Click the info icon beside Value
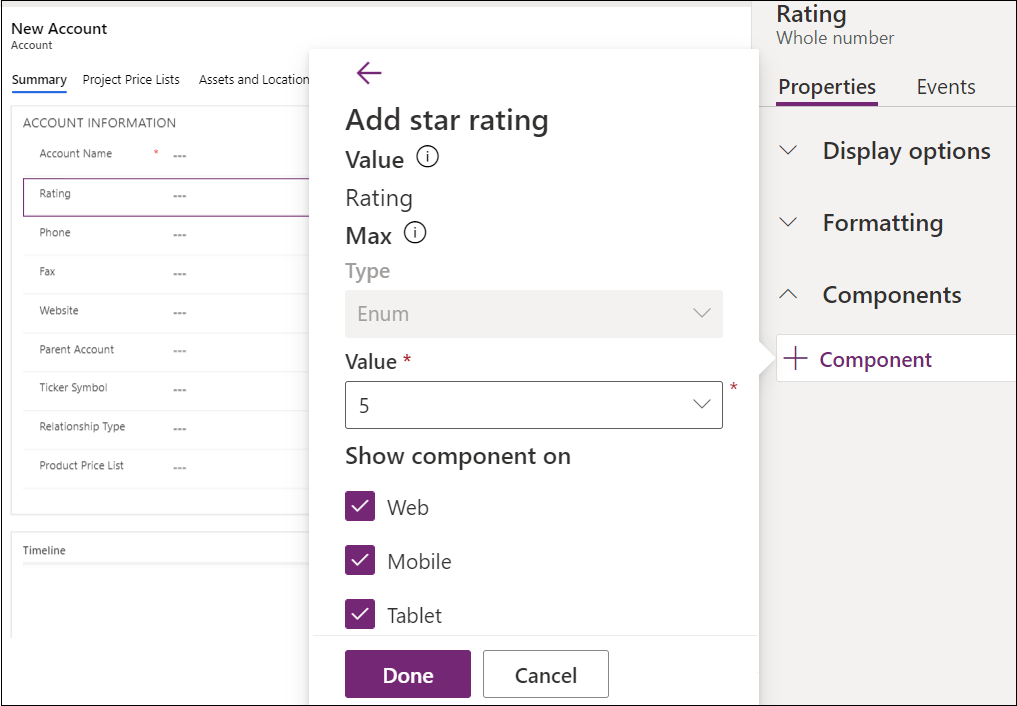This screenshot has width=1017, height=706. click(x=427, y=158)
